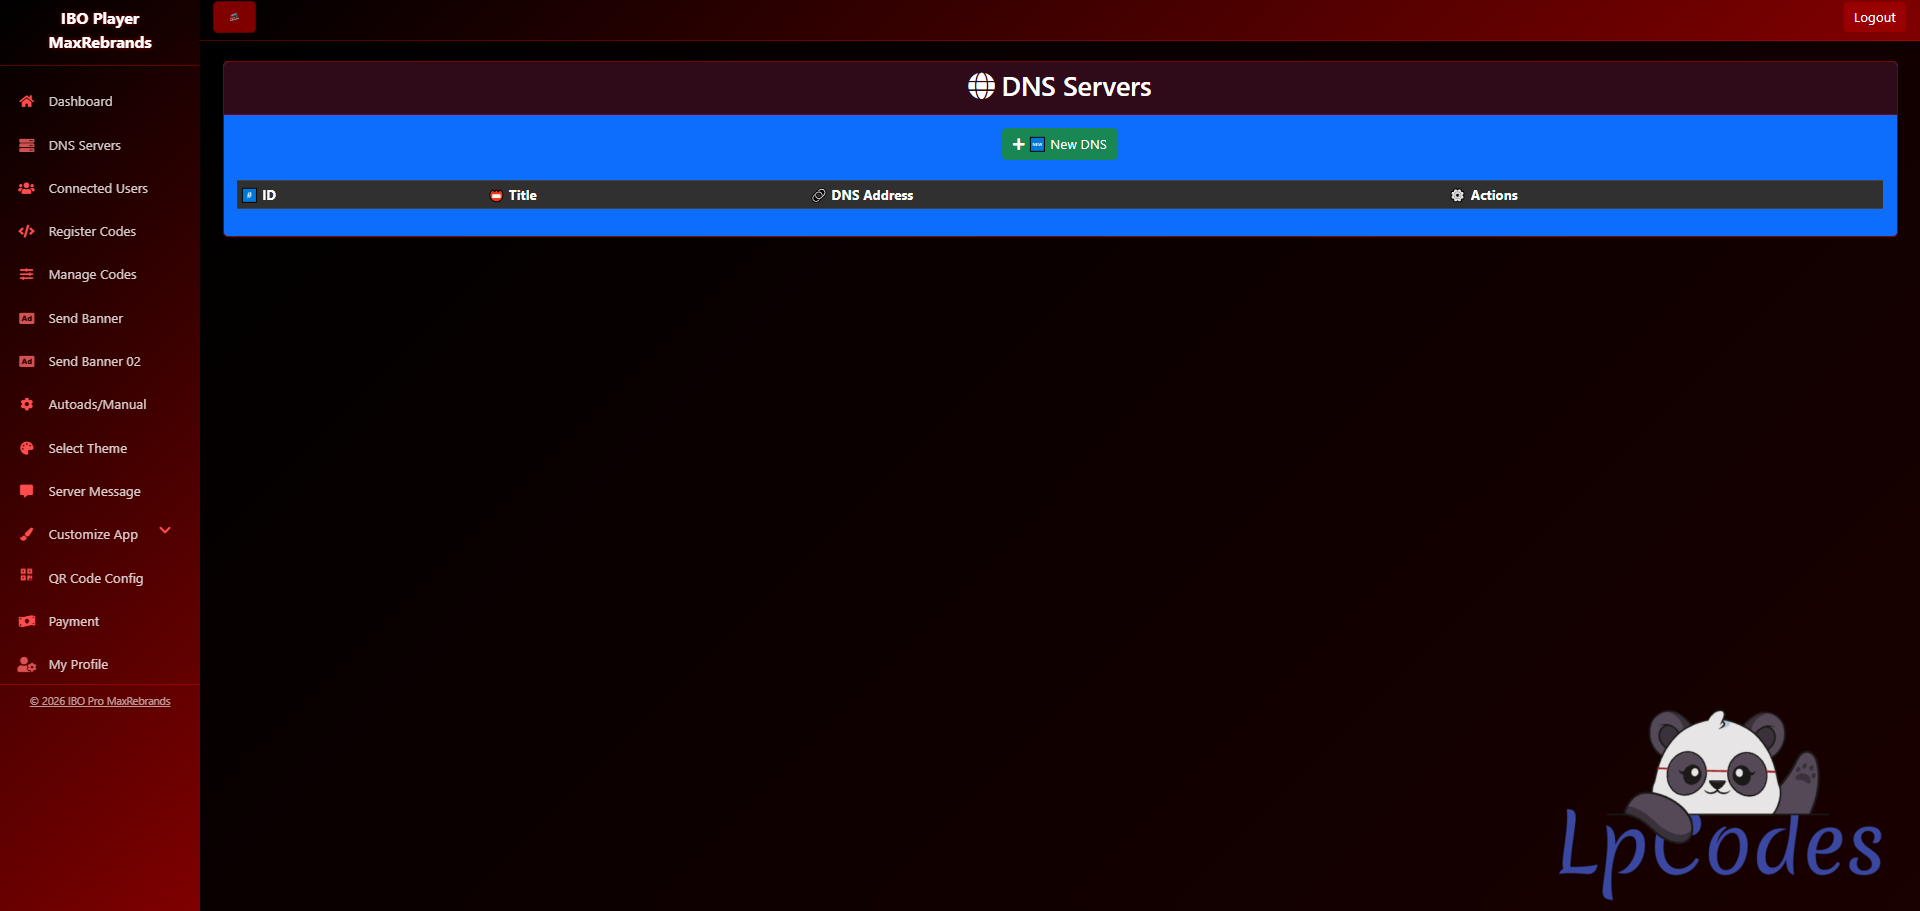Click the Select Theme palette icon

tap(27, 448)
